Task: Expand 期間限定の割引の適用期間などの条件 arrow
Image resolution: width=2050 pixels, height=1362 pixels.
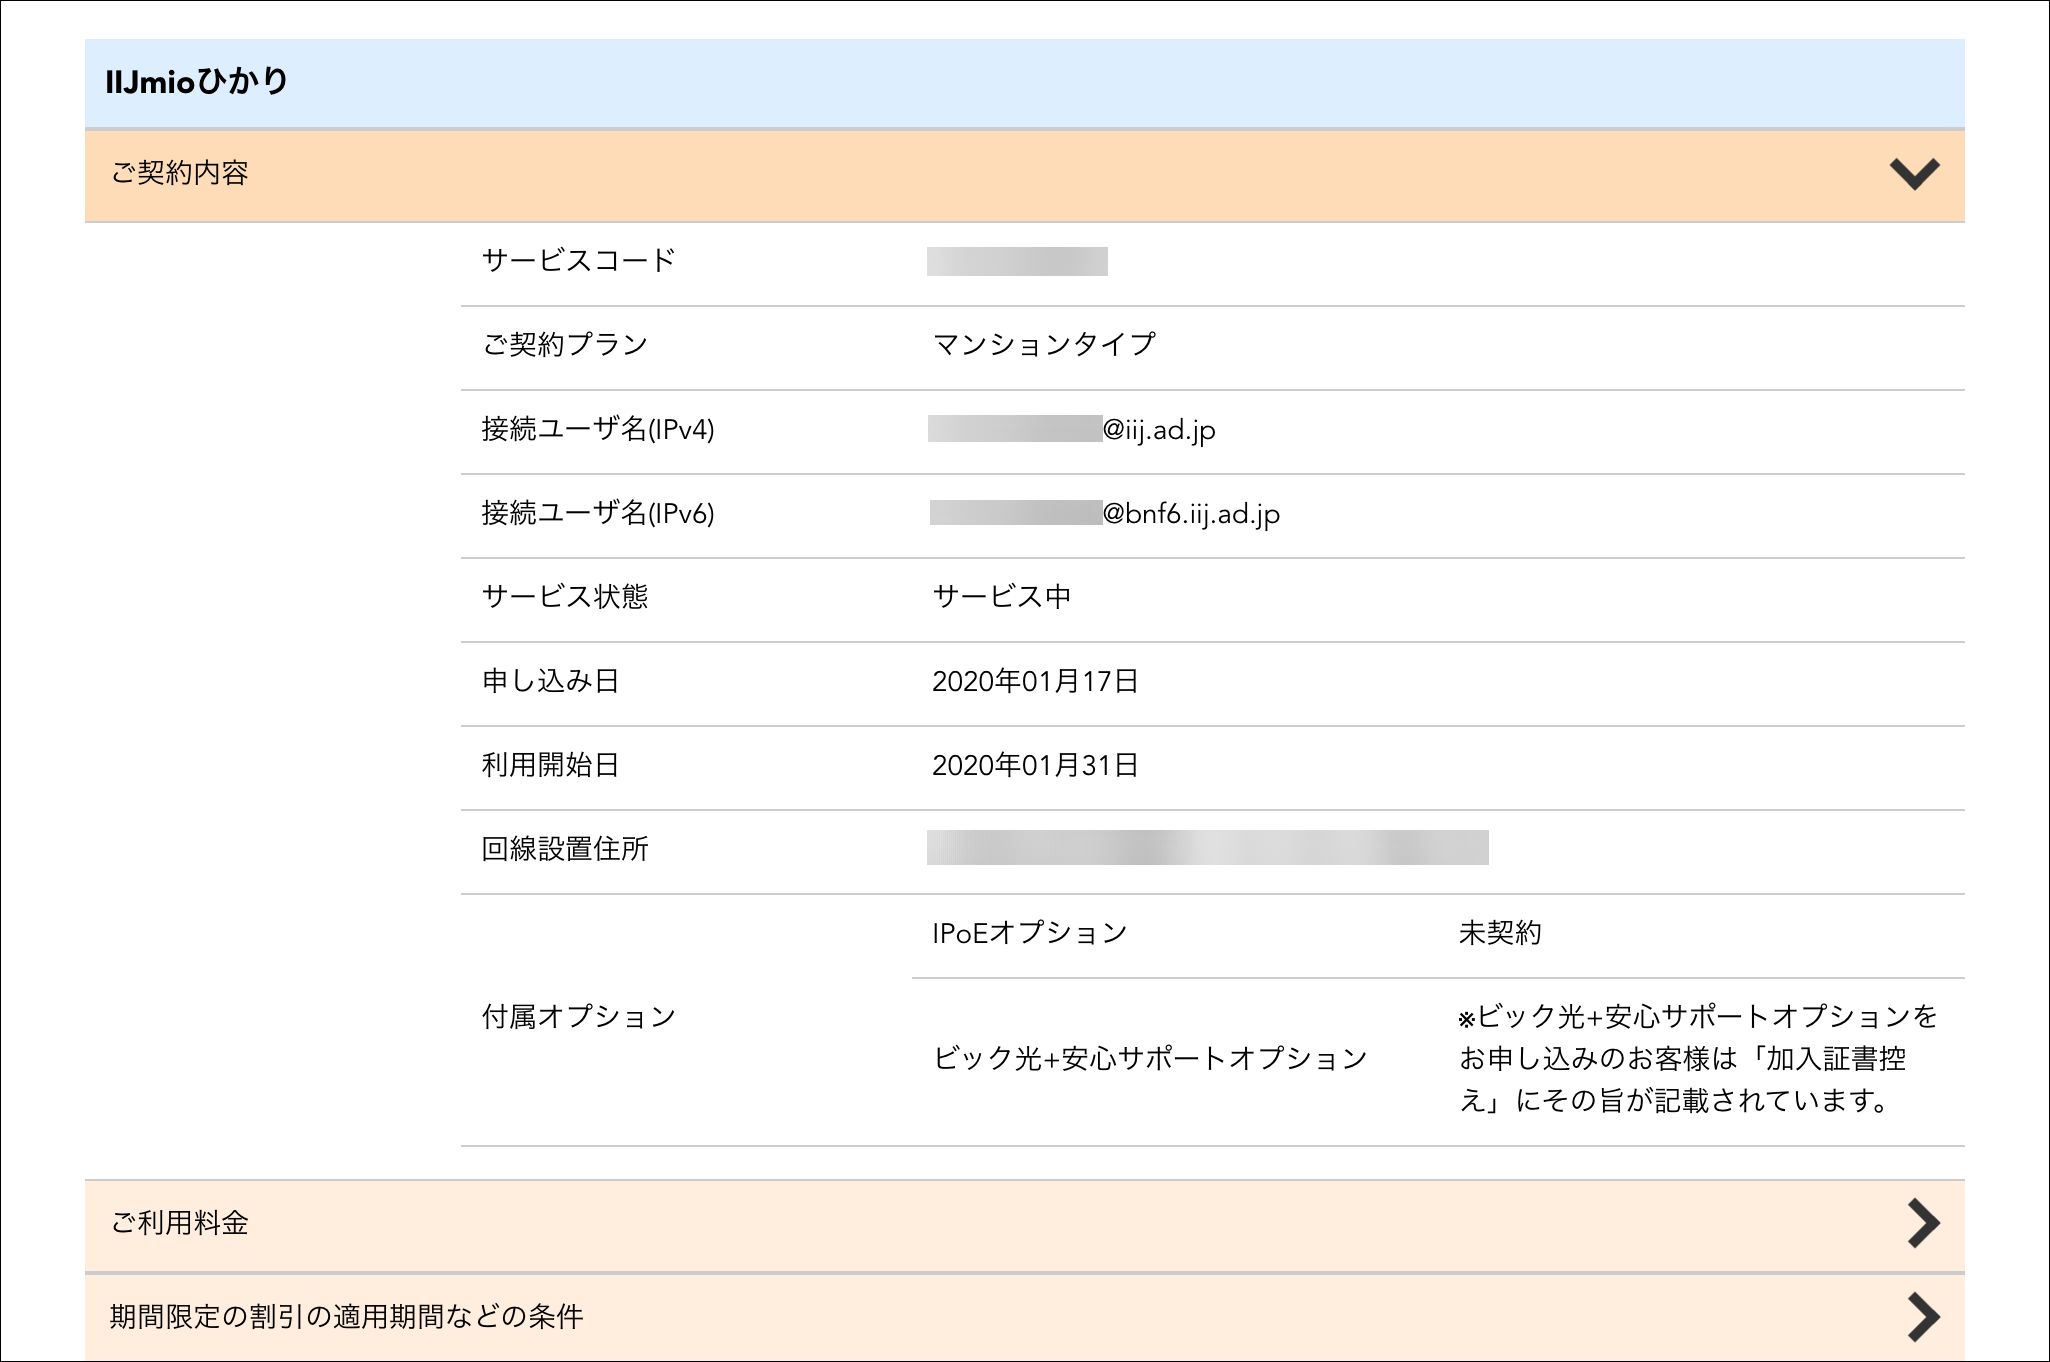Action: (1924, 1316)
